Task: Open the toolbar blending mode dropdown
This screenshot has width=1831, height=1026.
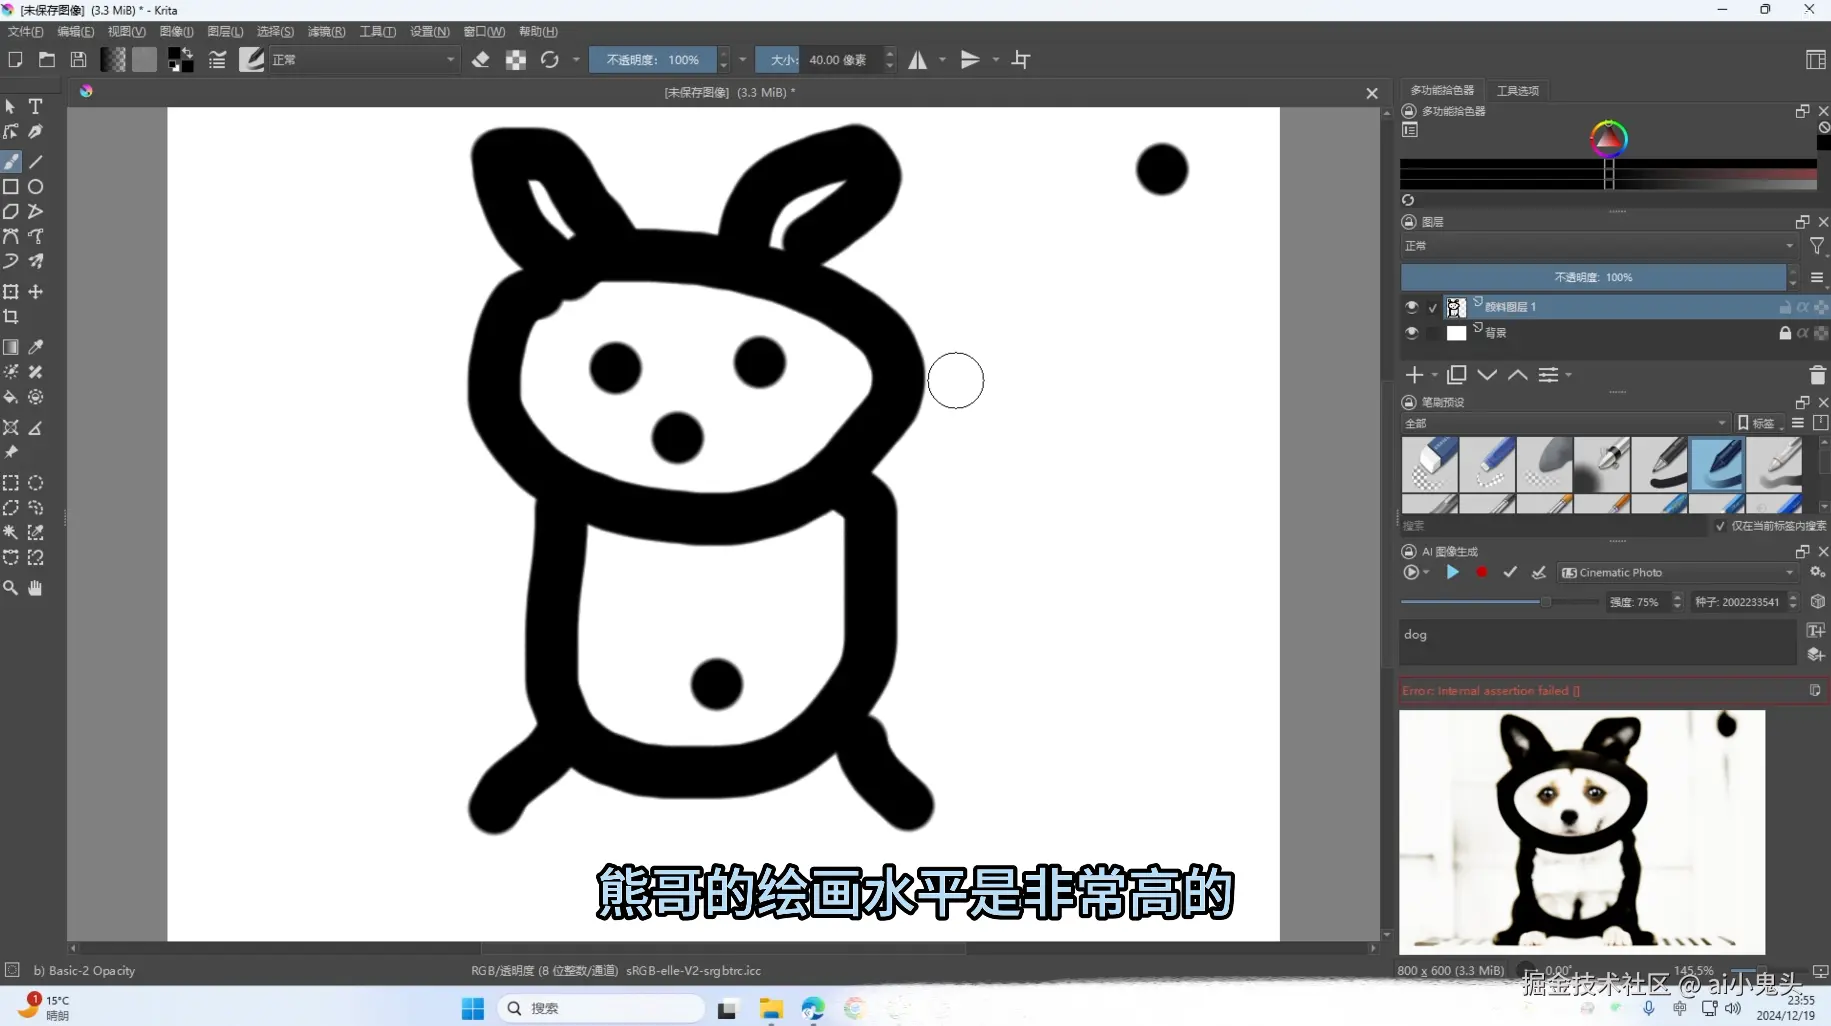Action: pyautogui.click(x=364, y=60)
